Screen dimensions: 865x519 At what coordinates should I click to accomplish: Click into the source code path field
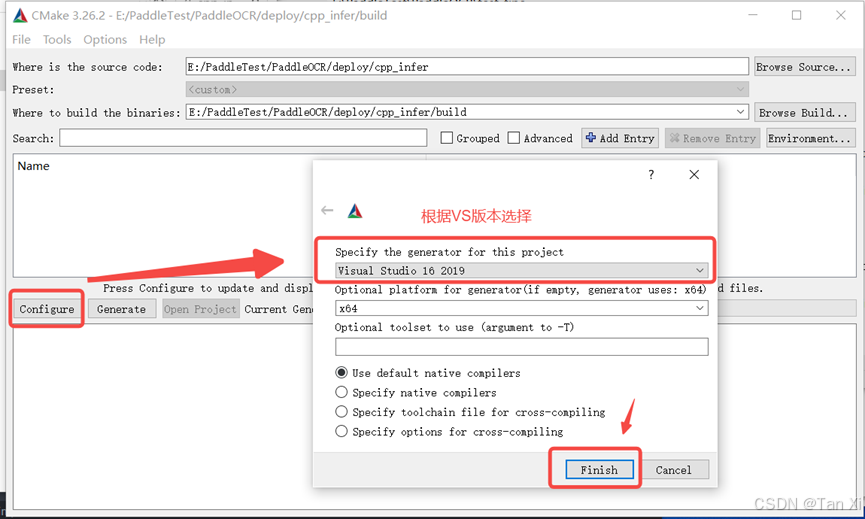point(467,67)
